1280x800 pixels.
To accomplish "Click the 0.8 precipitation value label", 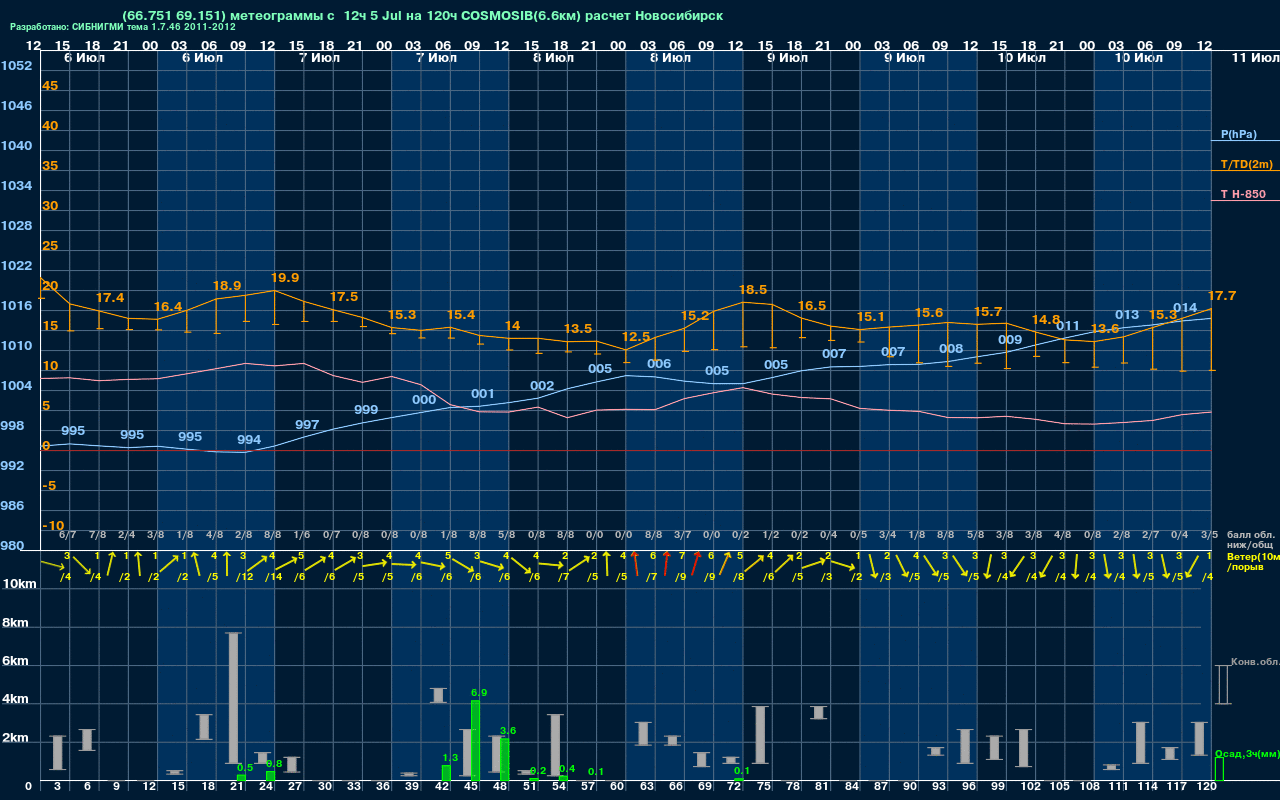I will [x=274, y=763].
